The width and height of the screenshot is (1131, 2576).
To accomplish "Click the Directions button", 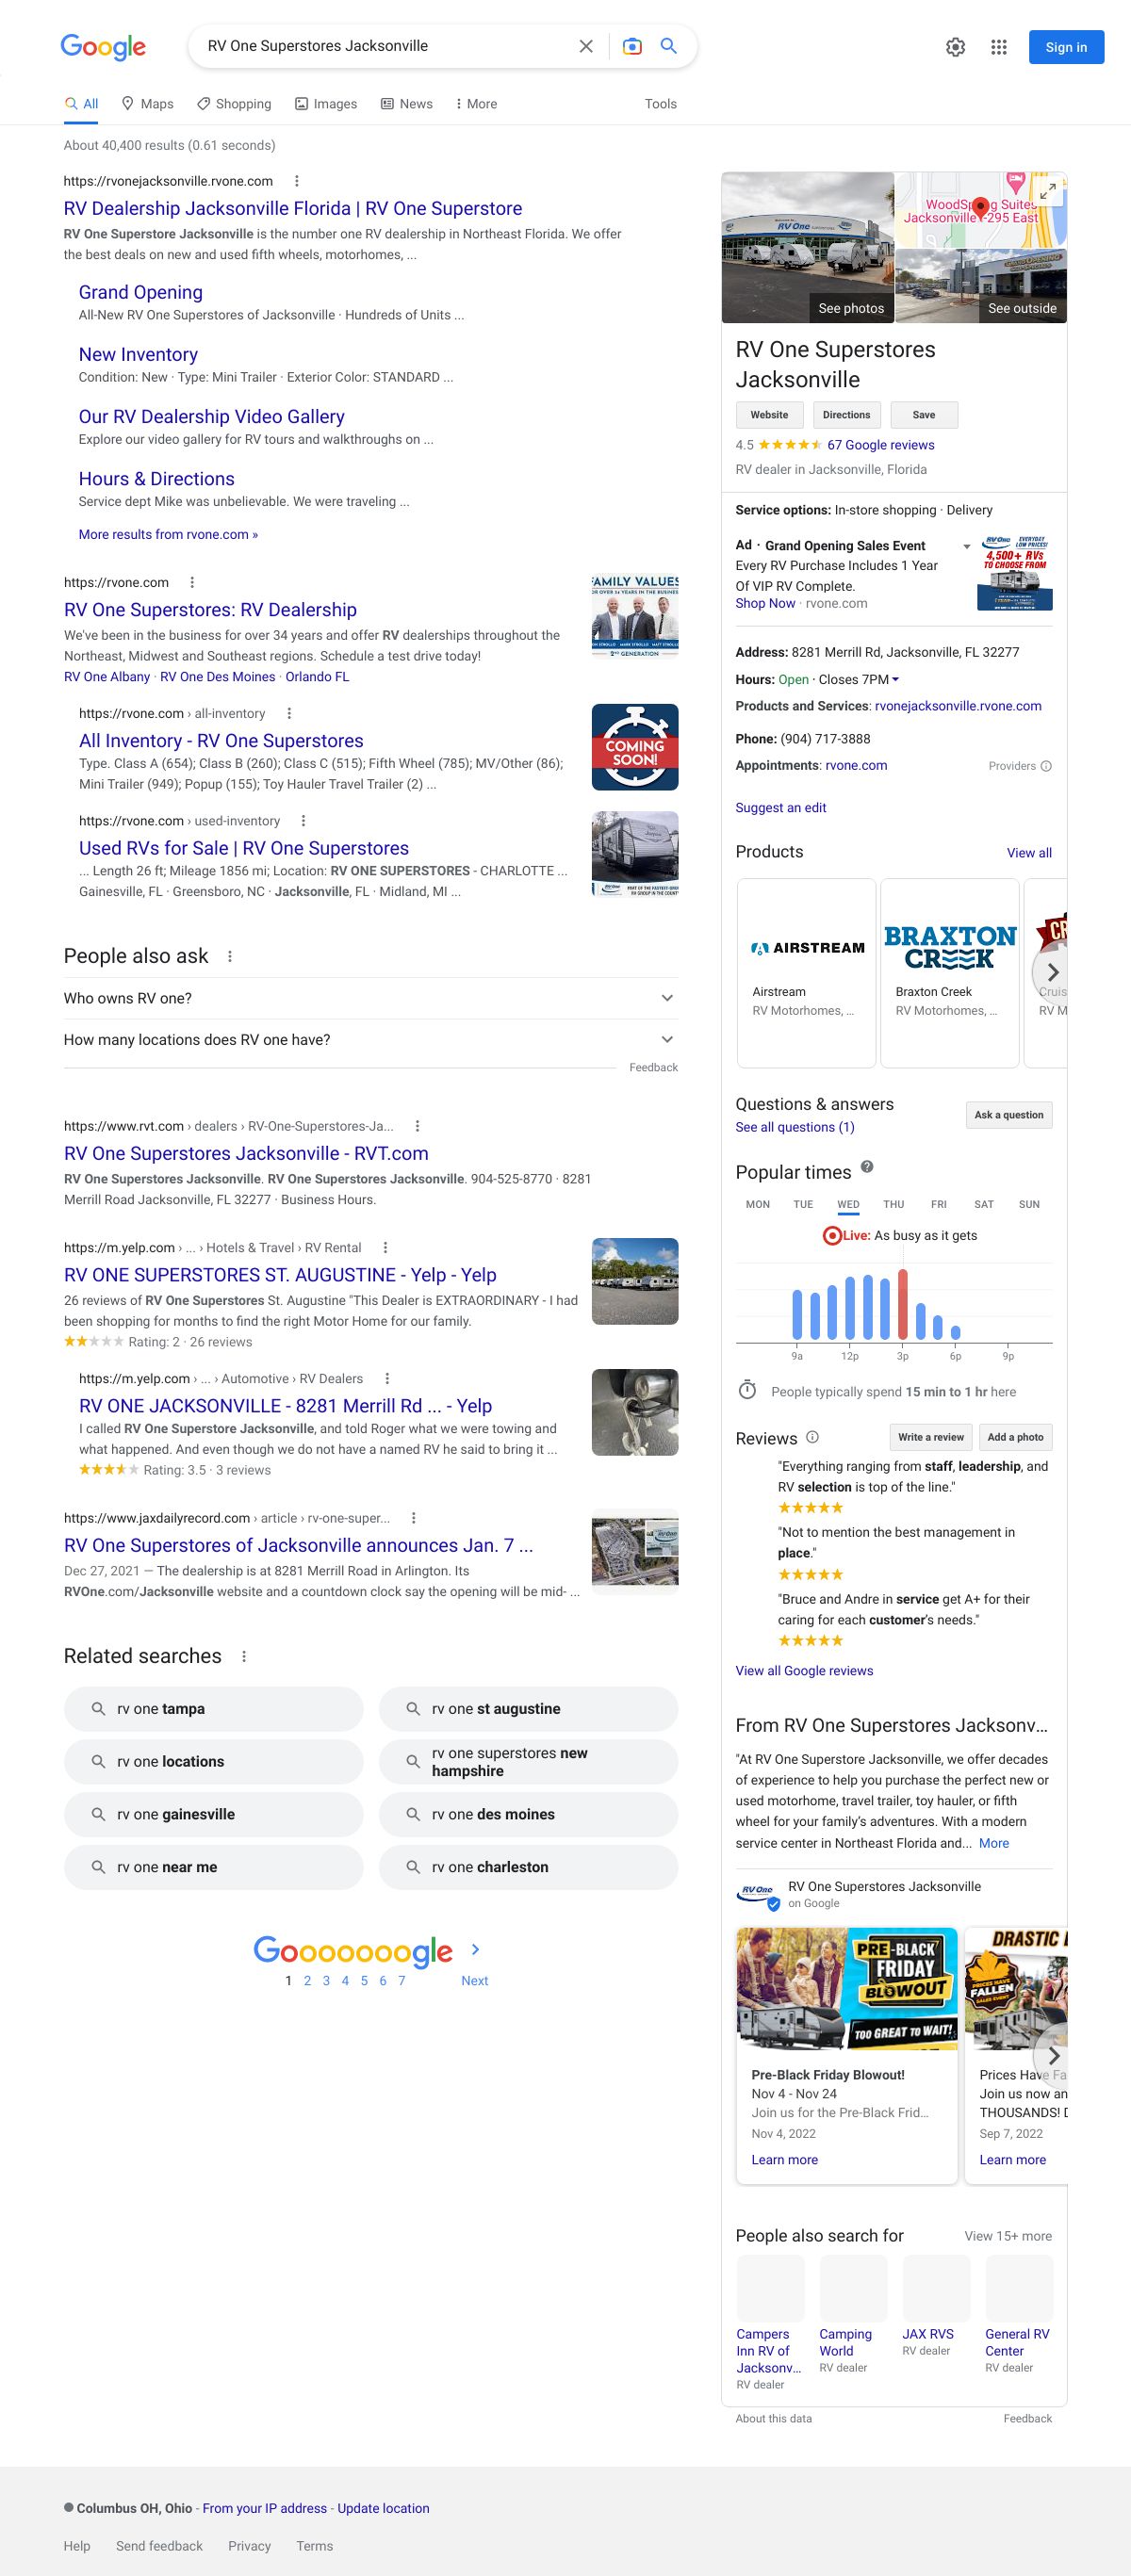I will pyautogui.click(x=846, y=415).
